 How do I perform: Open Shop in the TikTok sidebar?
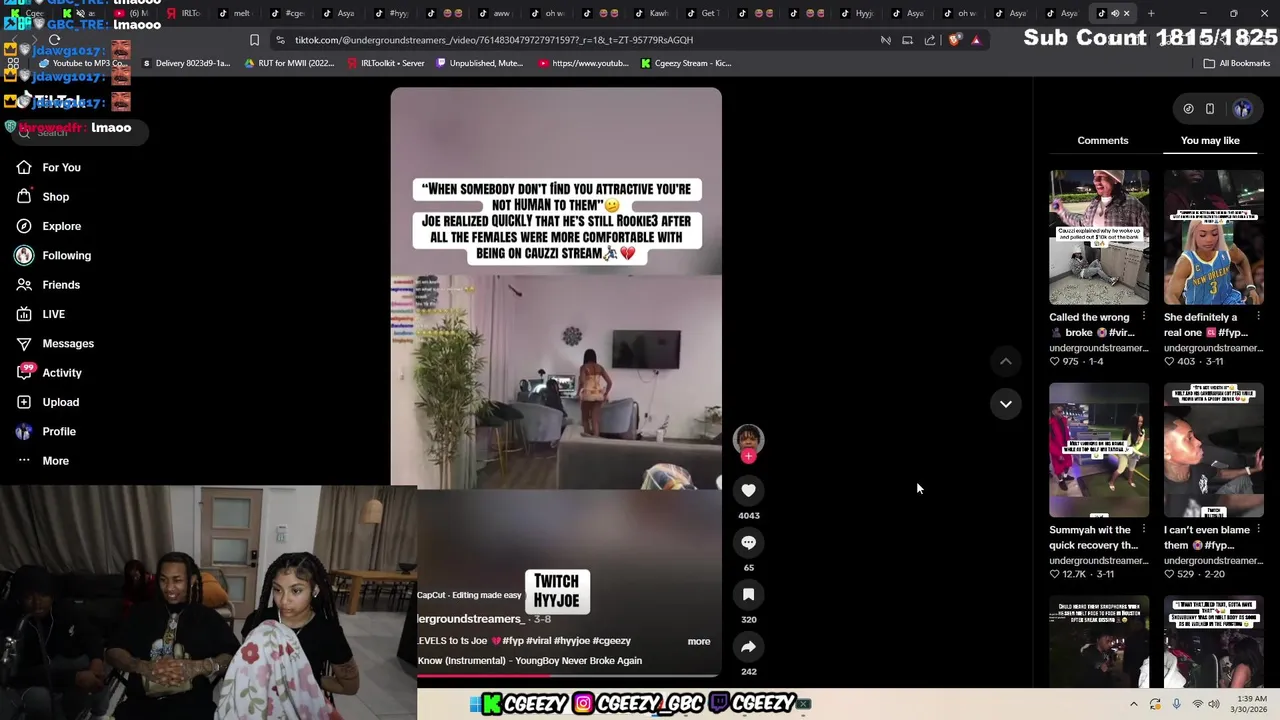(x=55, y=197)
